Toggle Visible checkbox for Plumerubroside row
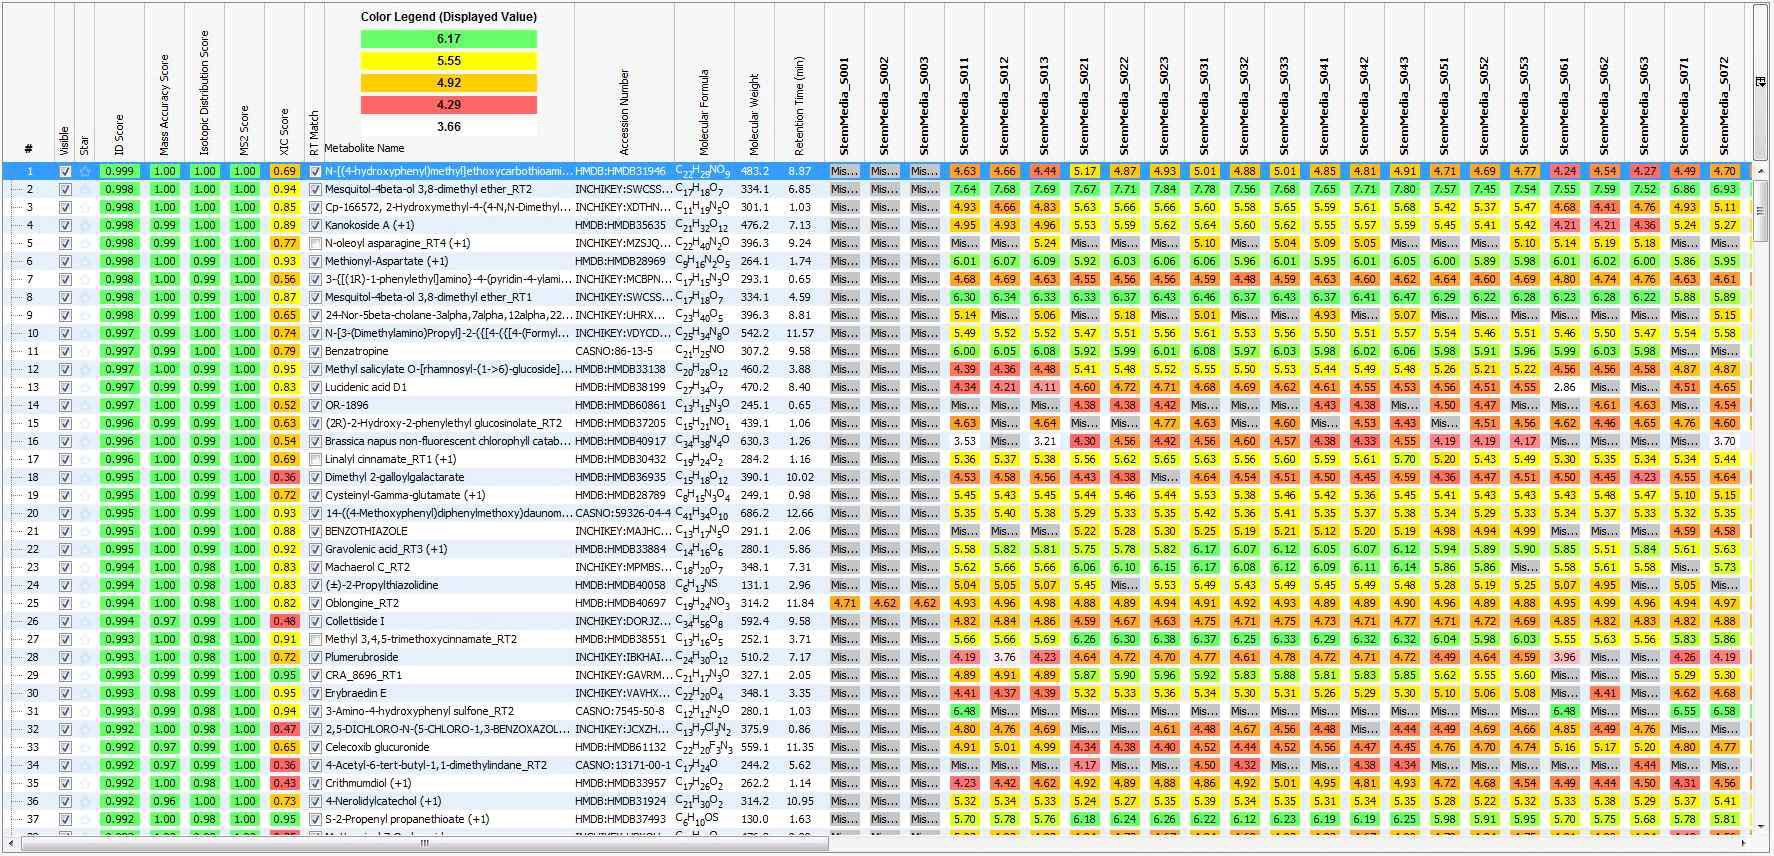Viewport: 1774px width, 856px height. (65, 657)
